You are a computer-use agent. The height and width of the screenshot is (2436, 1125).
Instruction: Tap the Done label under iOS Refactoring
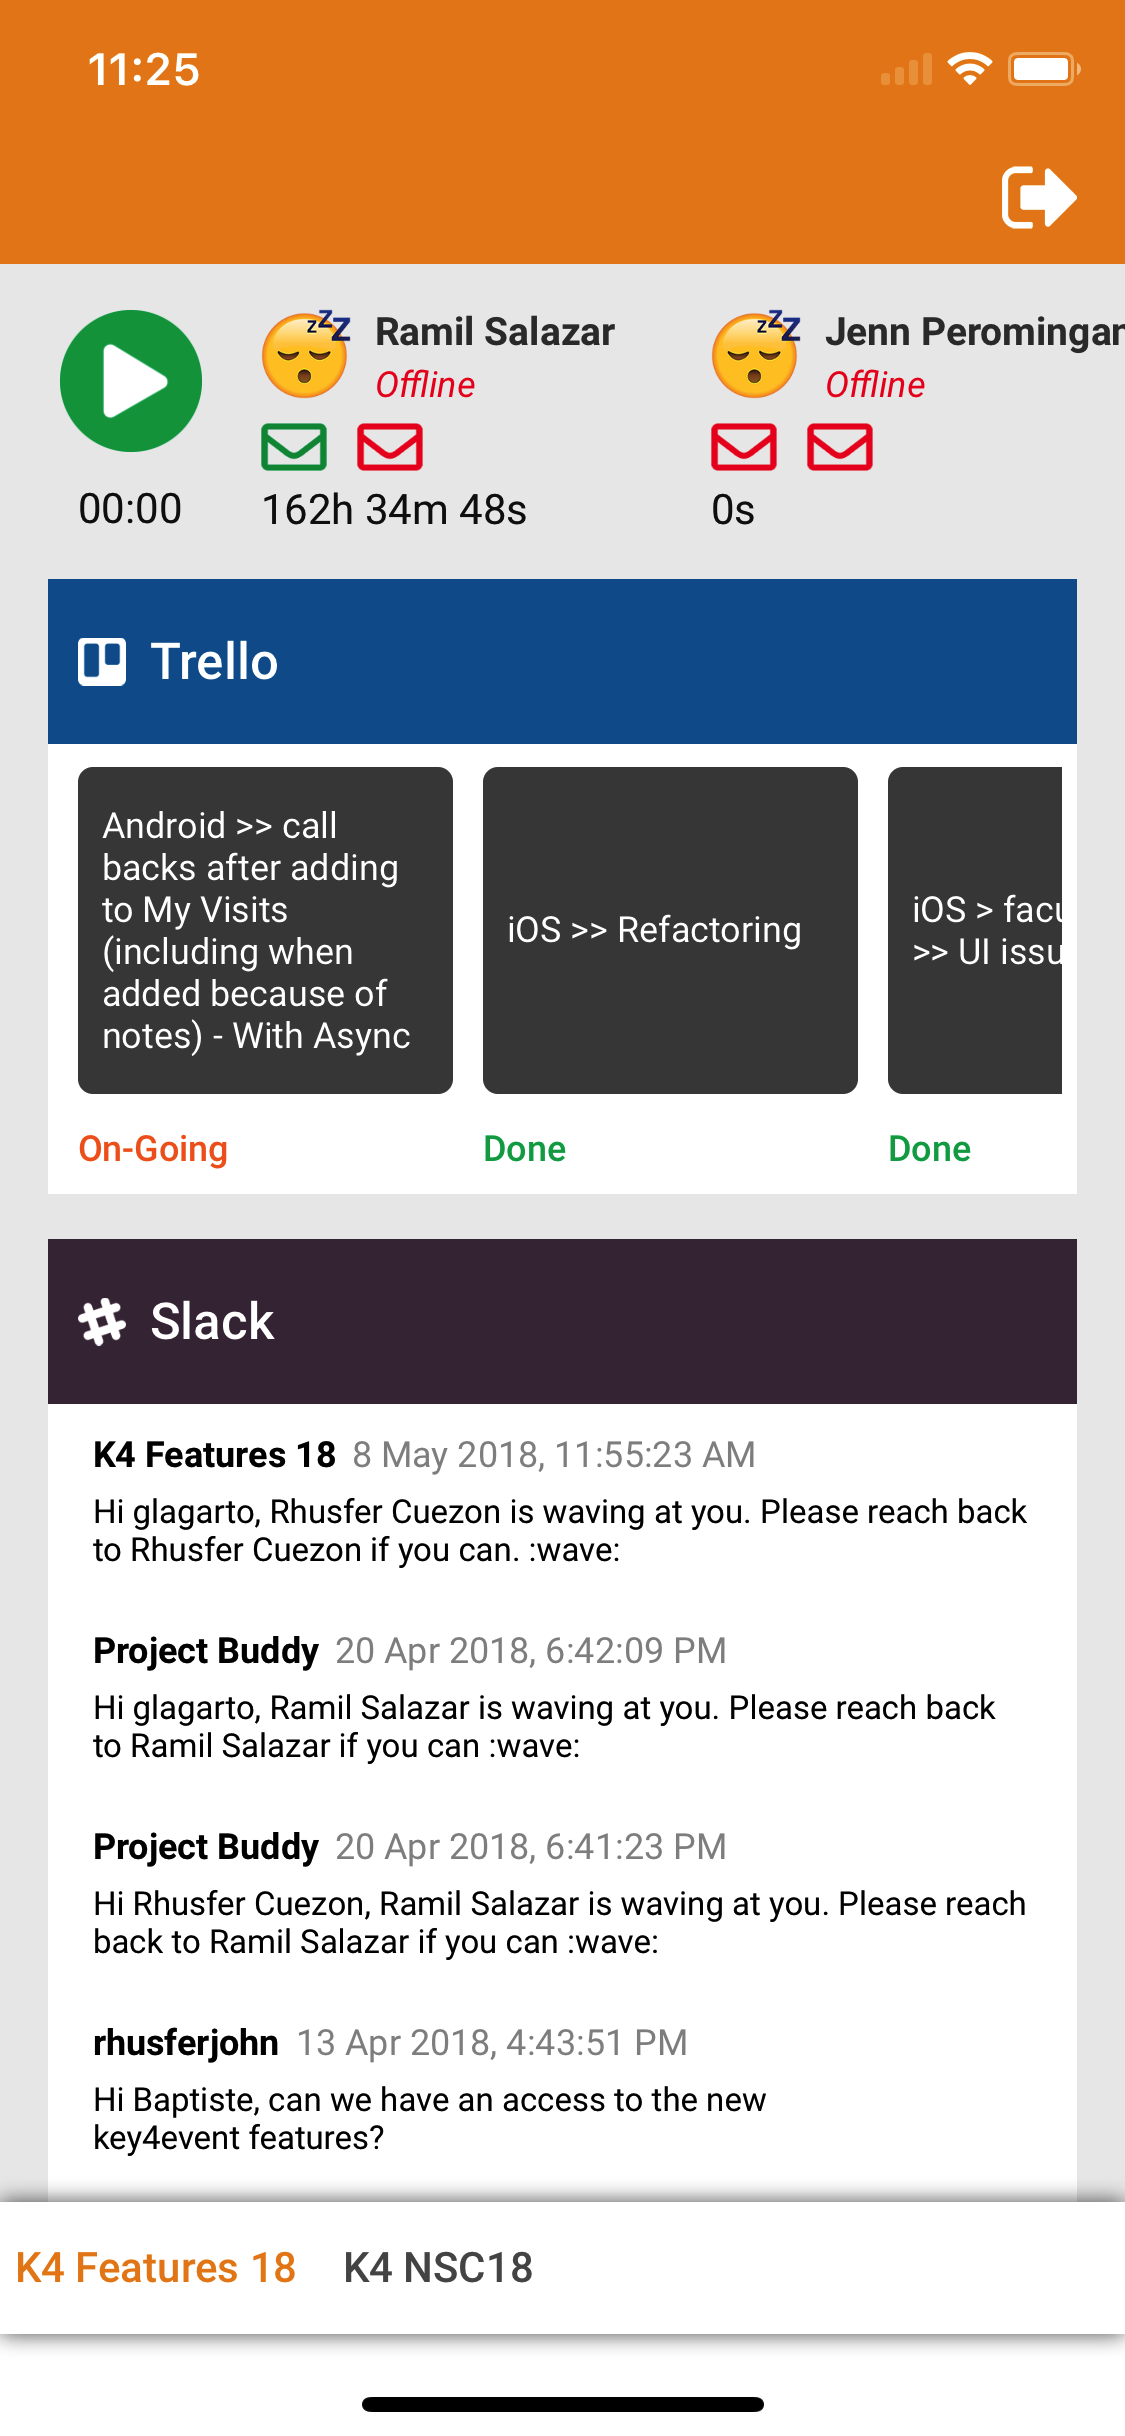tap(525, 1149)
